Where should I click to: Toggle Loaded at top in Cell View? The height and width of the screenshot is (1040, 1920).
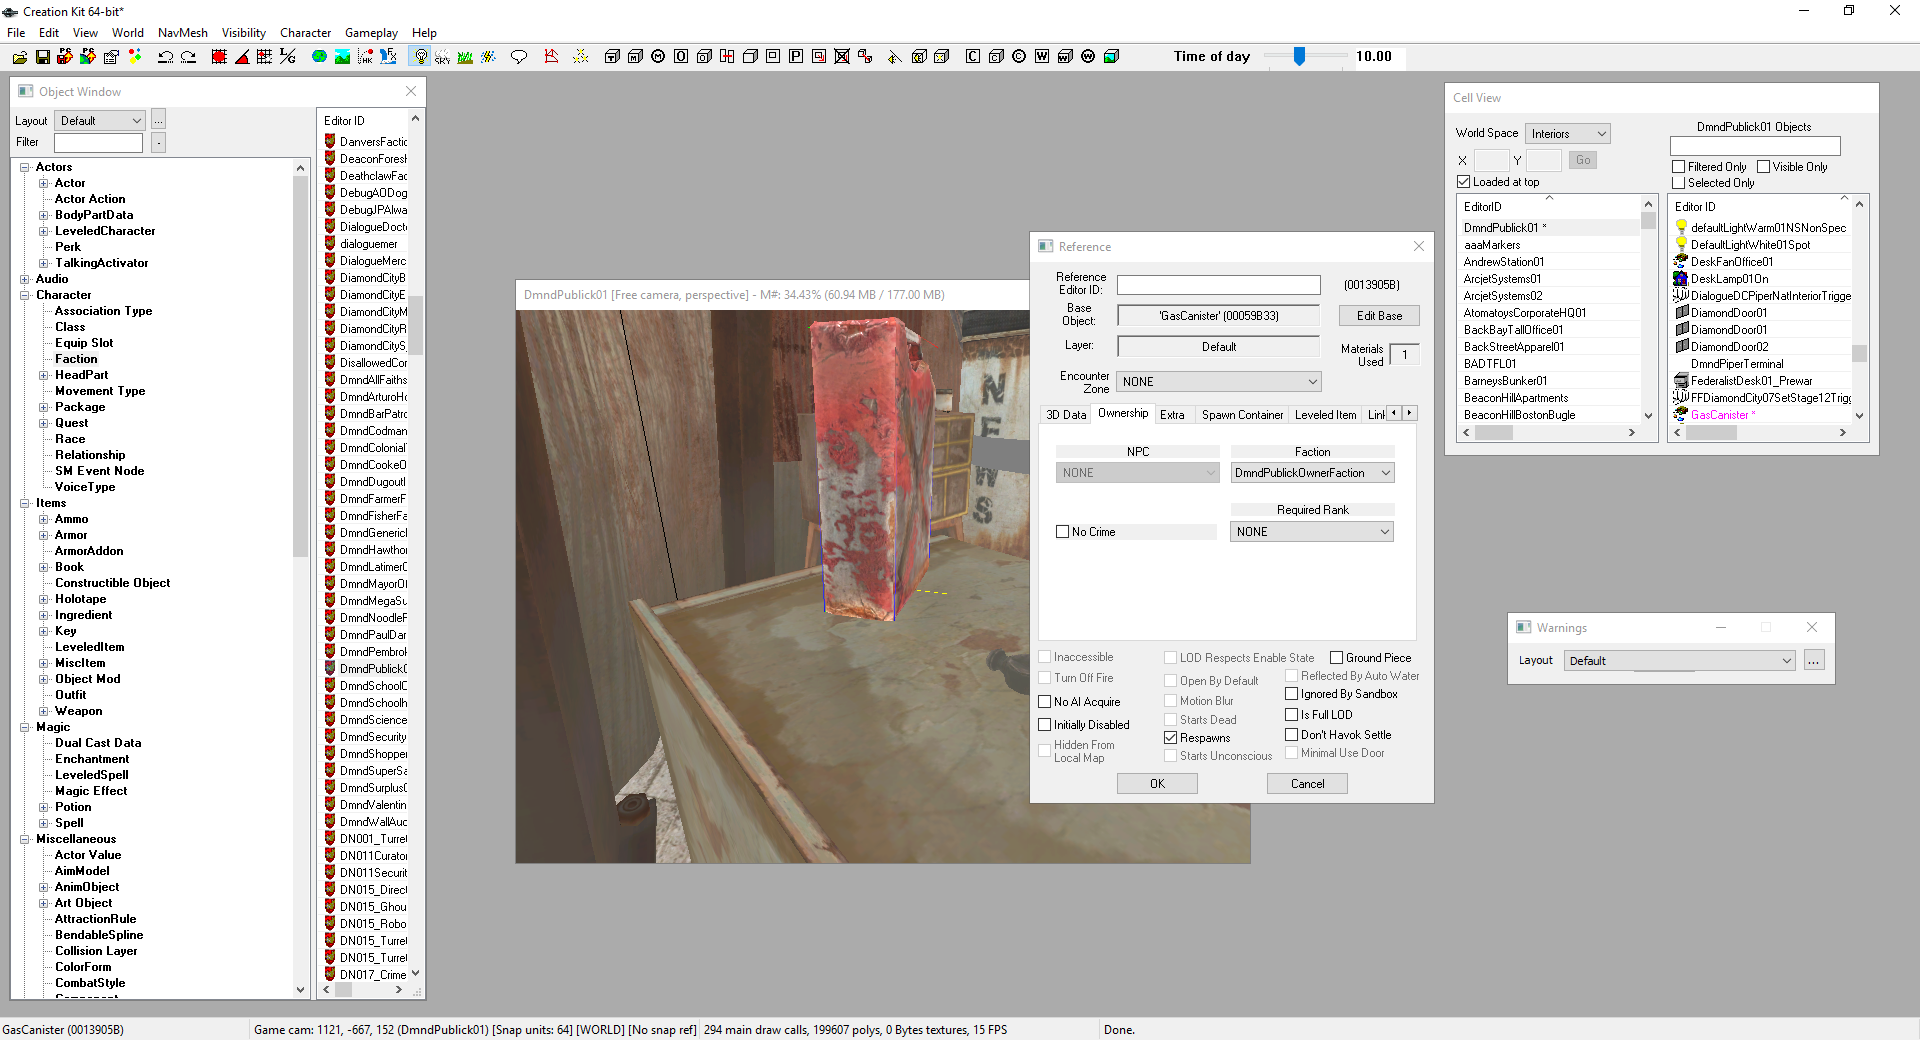click(1464, 182)
